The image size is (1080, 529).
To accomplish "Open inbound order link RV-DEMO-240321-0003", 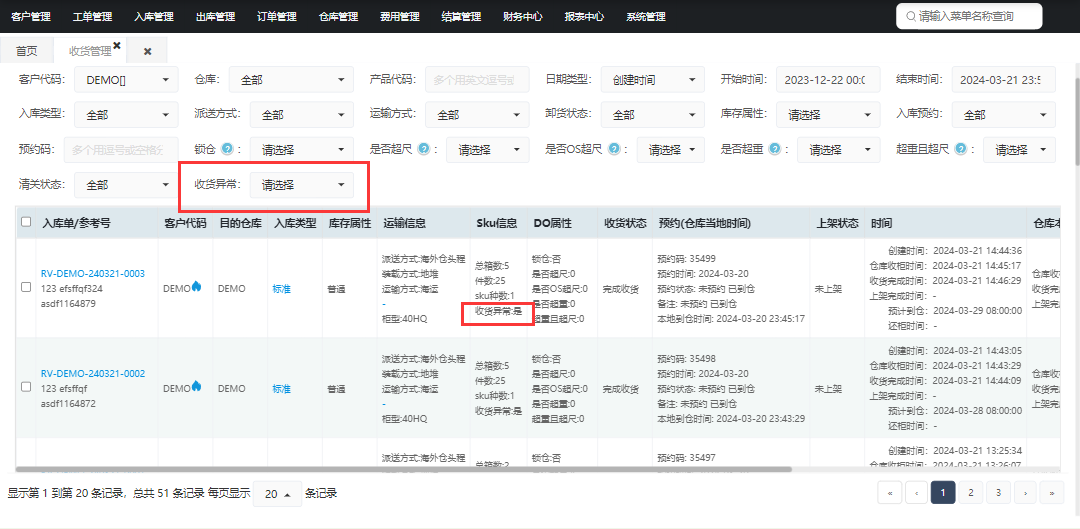I will point(93,273).
